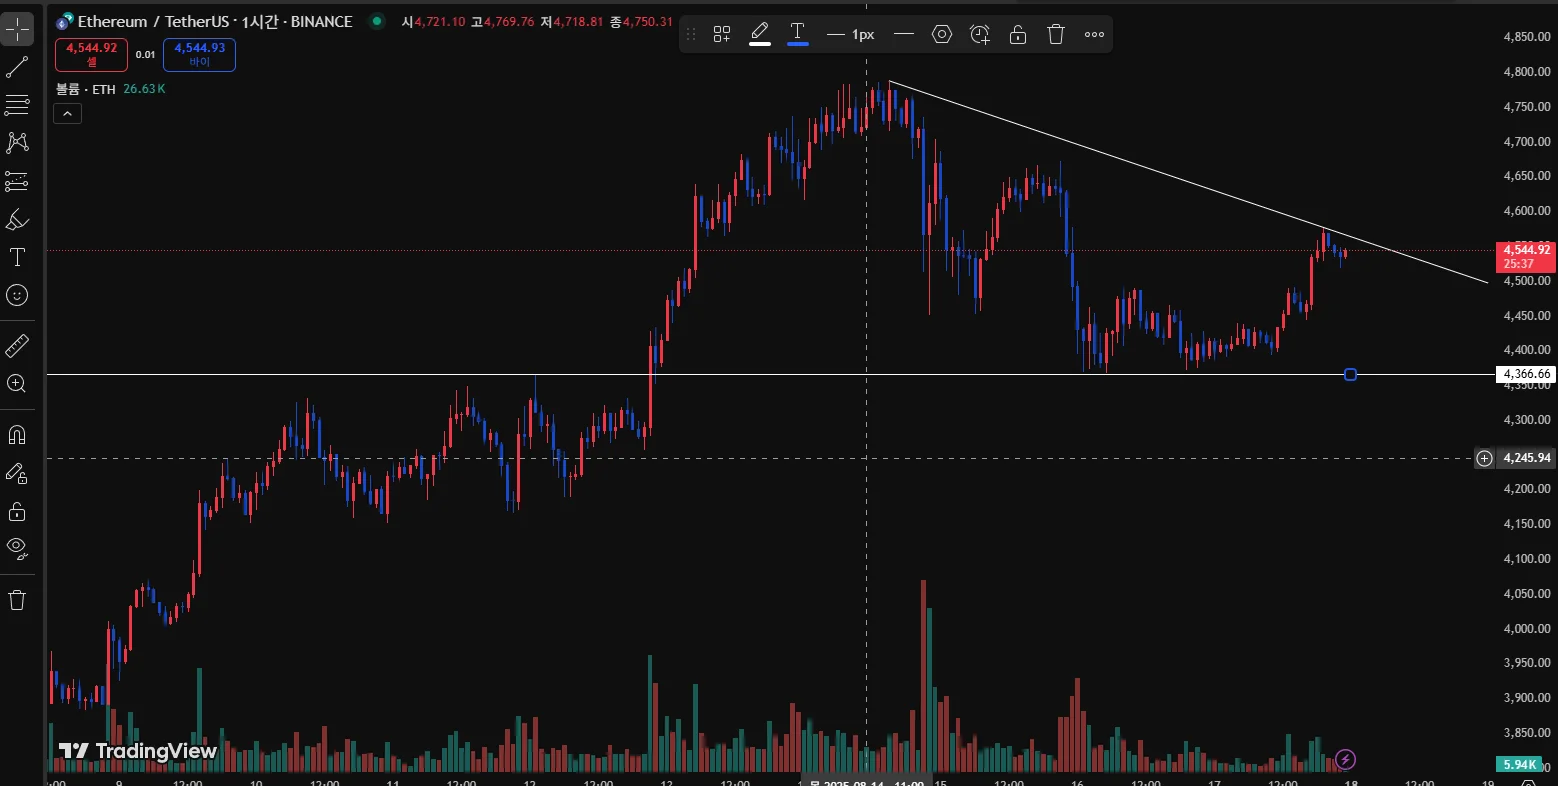Open more options in floating toolbar
This screenshot has width=1558, height=786.
pyautogui.click(x=1094, y=34)
